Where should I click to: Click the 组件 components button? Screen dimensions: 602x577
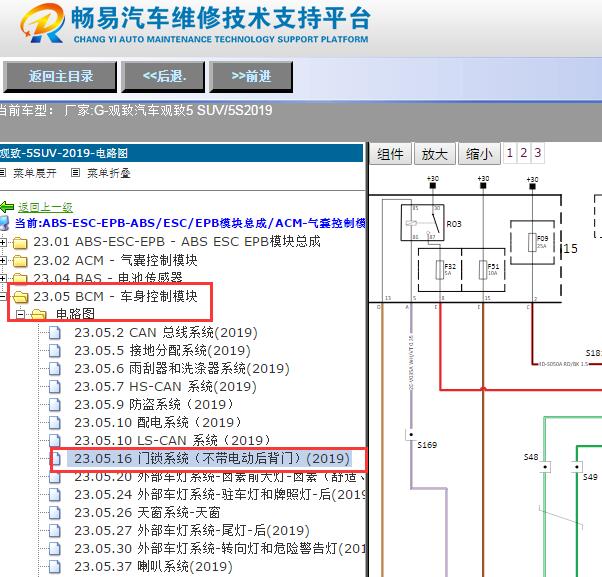[390, 154]
